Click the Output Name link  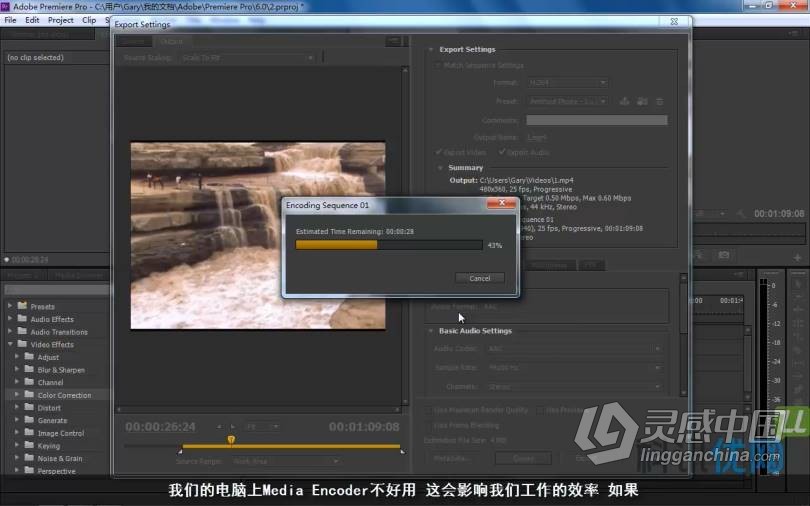pos(537,137)
